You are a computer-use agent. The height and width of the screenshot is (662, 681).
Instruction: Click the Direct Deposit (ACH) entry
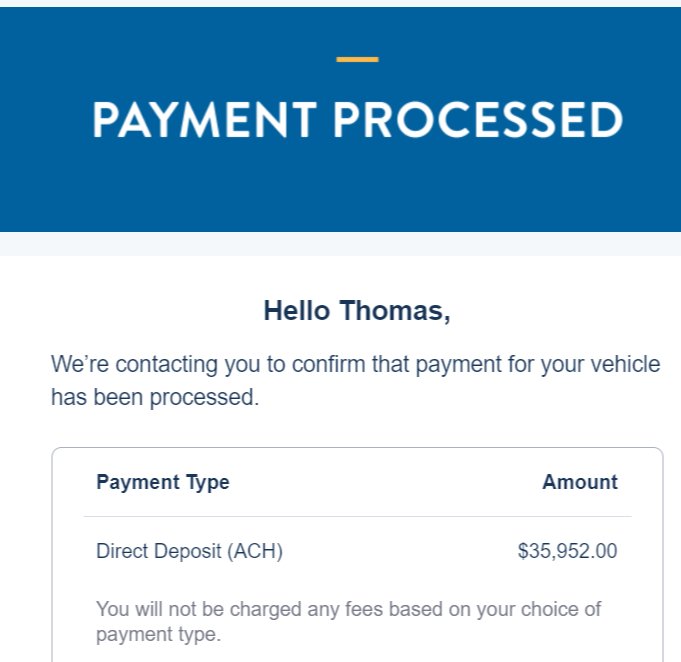(x=189, y=551)
